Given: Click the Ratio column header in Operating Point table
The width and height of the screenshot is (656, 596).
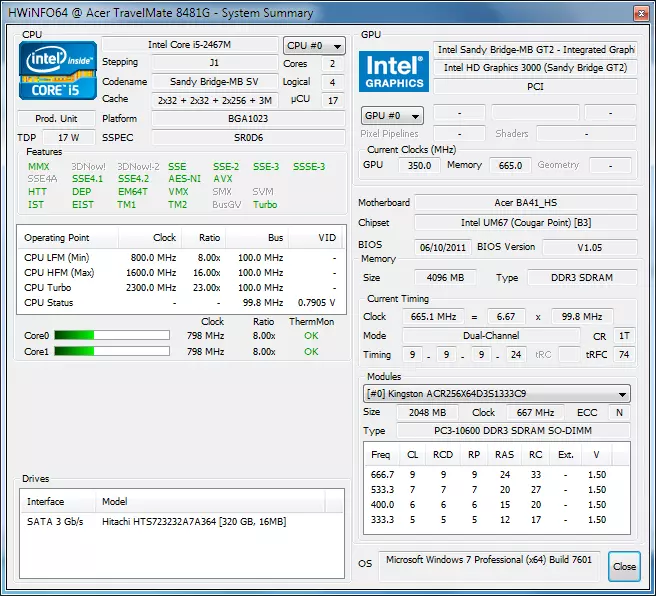Looking at the screenshot, I should [204, 238].
